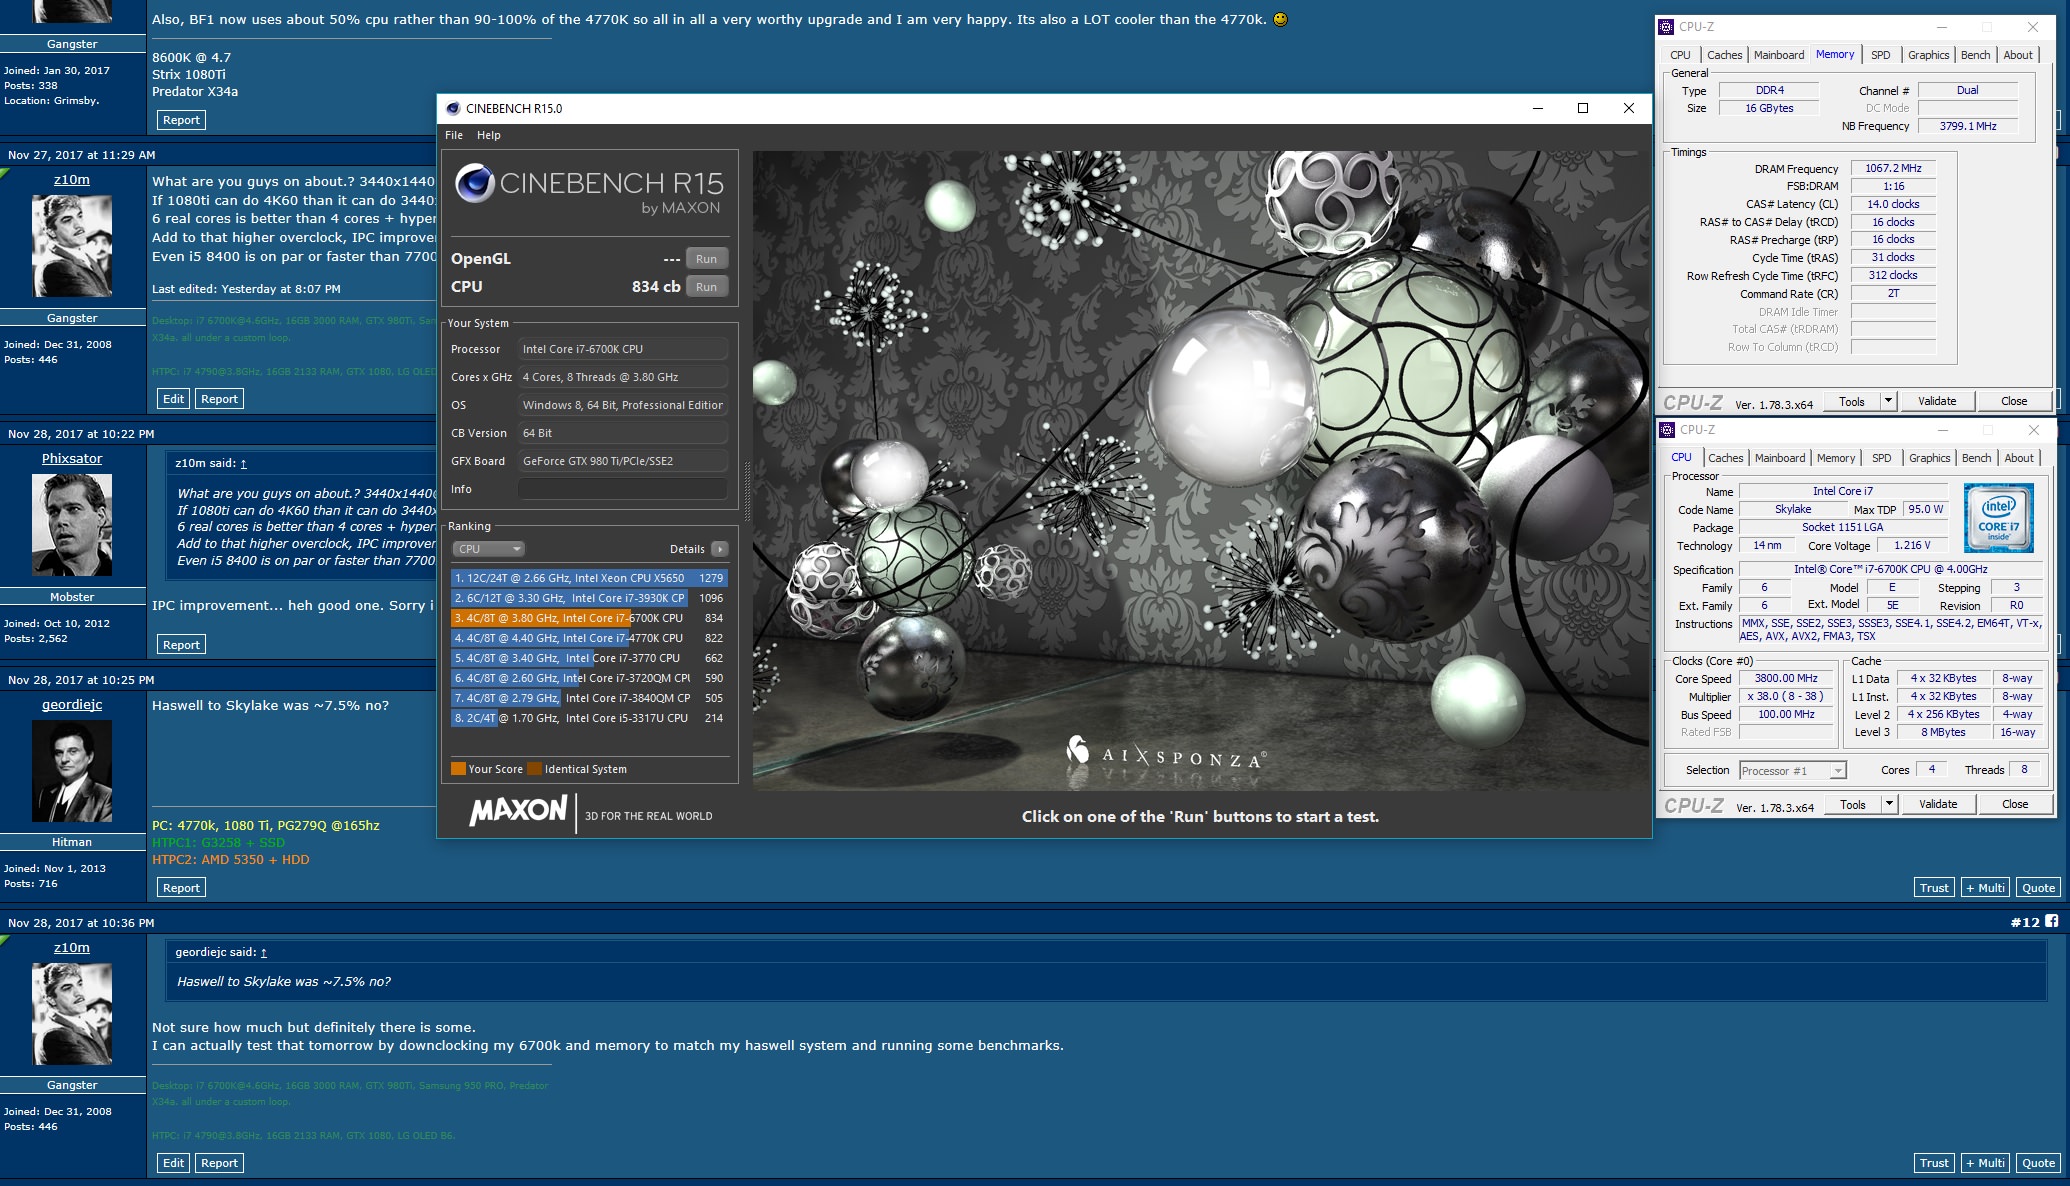The height and width of the screenshot is (1186, 2070).
Task: Click DRAM Frequency value 1067.2 MHz
Action: (1893, 168)
